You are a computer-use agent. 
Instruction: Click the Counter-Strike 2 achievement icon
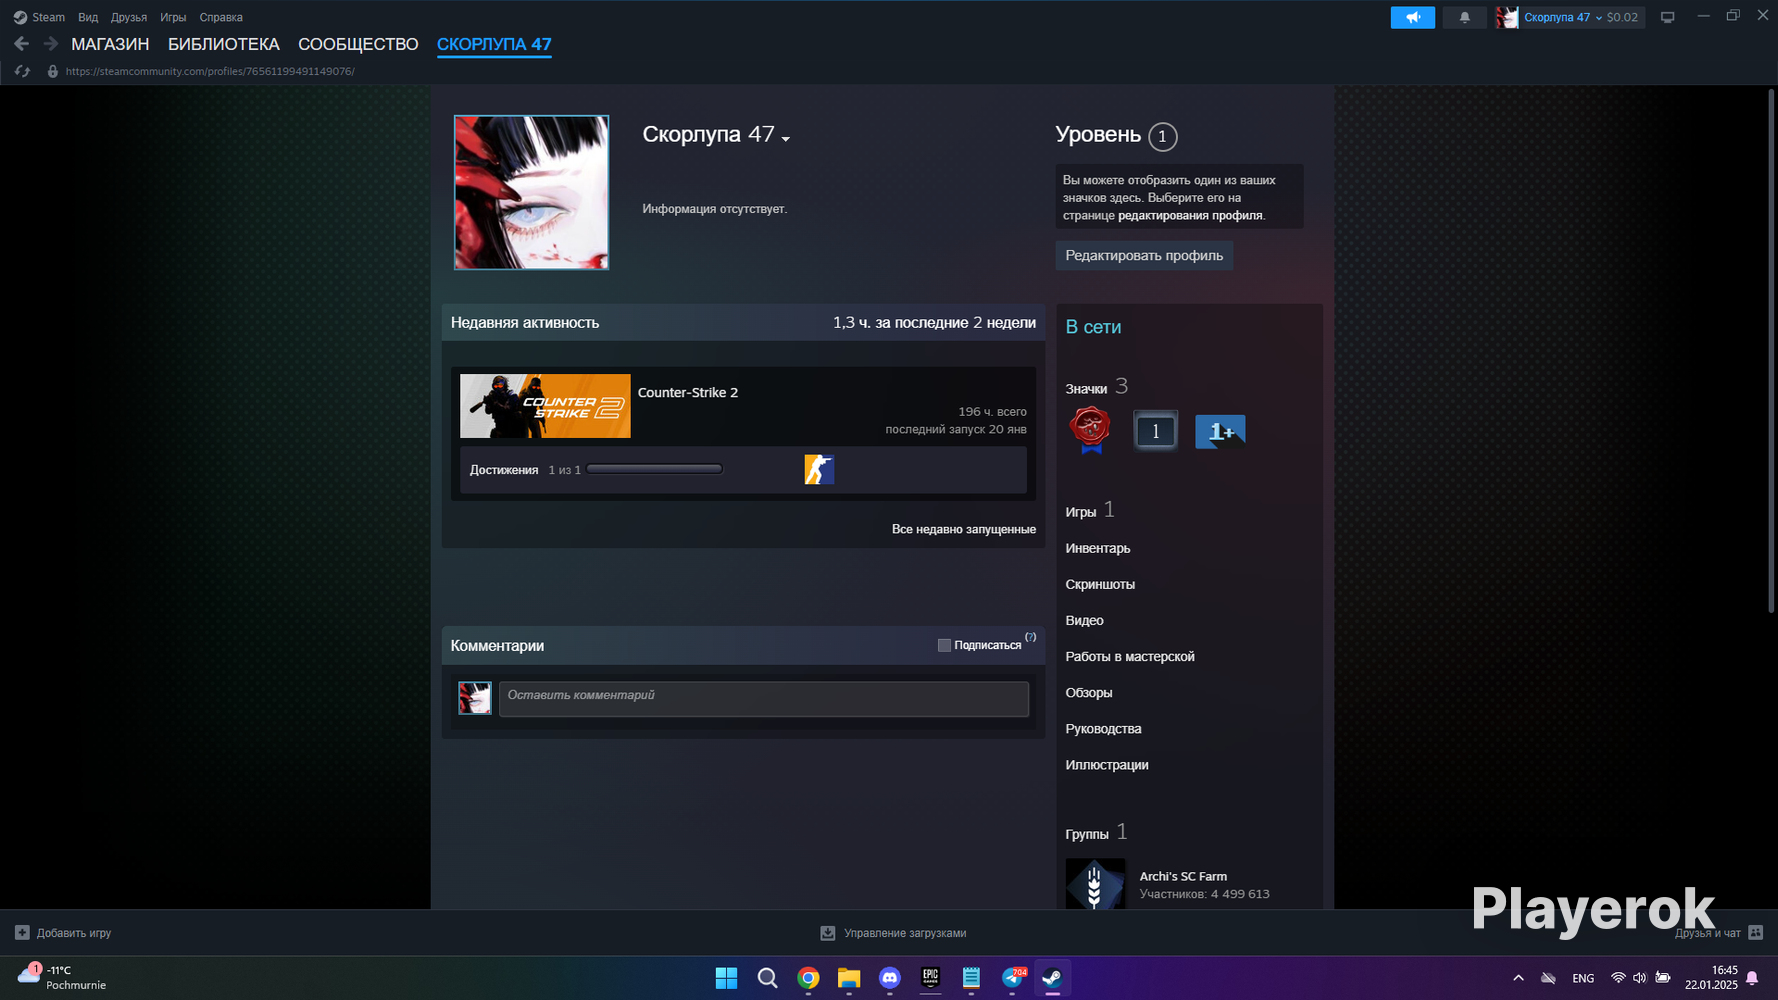pos(819,469)
